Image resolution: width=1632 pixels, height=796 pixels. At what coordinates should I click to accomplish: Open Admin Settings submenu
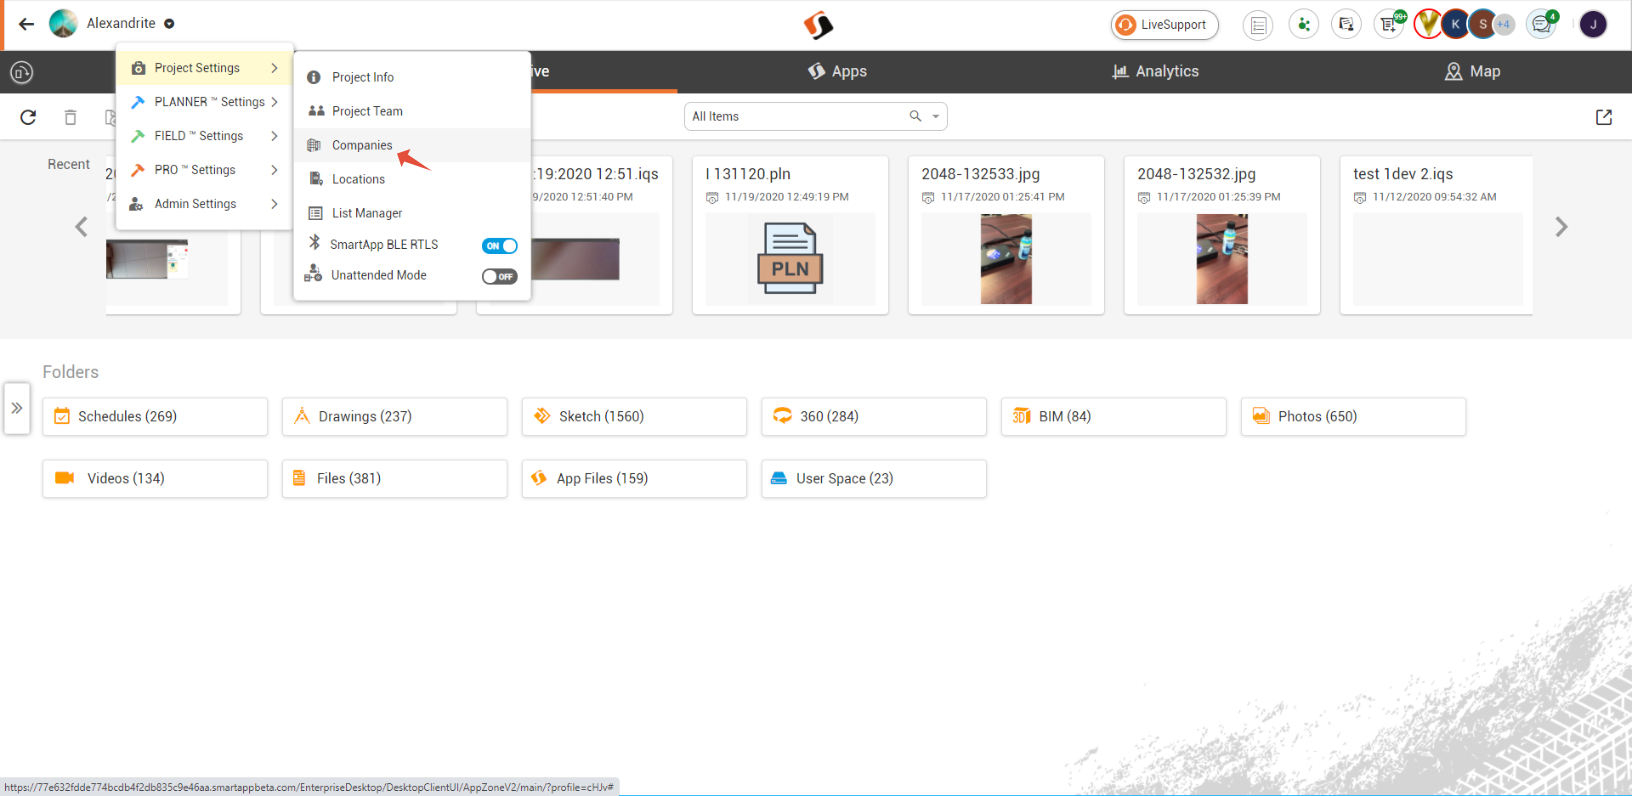coord(205,204)
